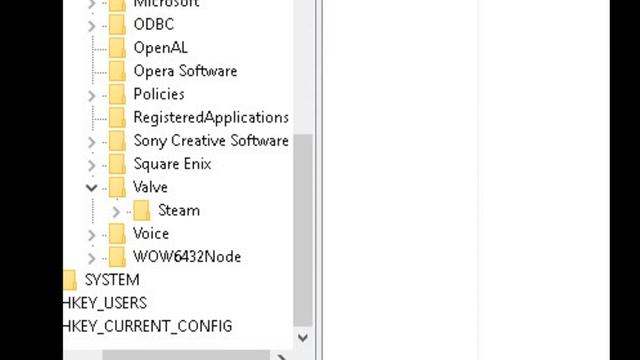Viewport: 640px width, 360px height.
Task: Expand the Square Enix key
Action: point(91,165)
